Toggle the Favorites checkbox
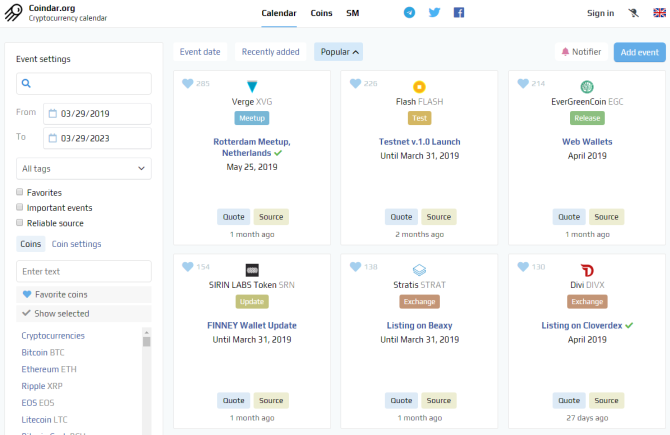Viewport: 670px width, 435px height. tap(19, 192)
